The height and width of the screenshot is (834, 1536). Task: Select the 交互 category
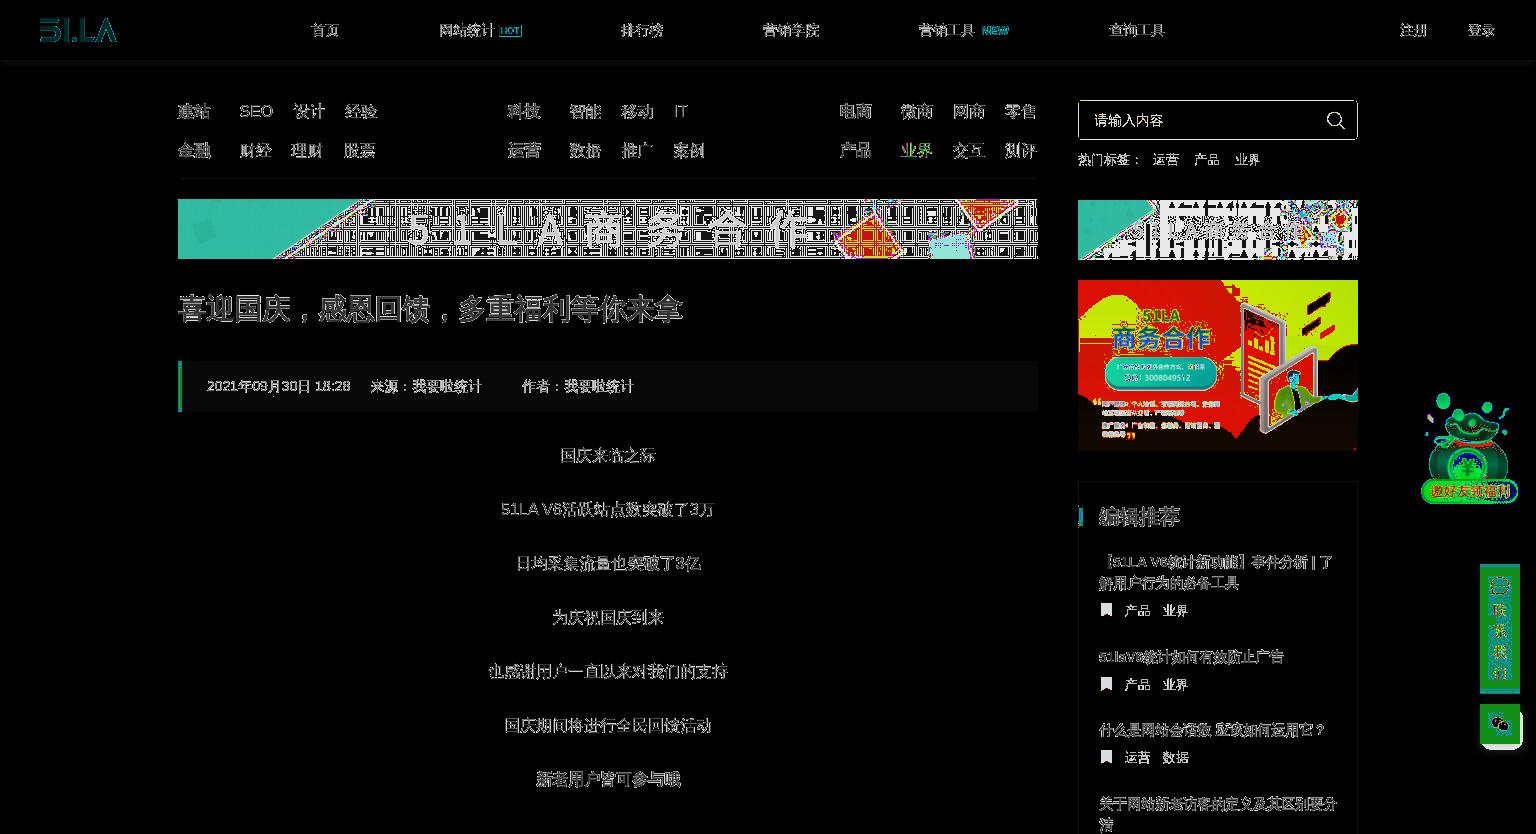coord(969,150)
